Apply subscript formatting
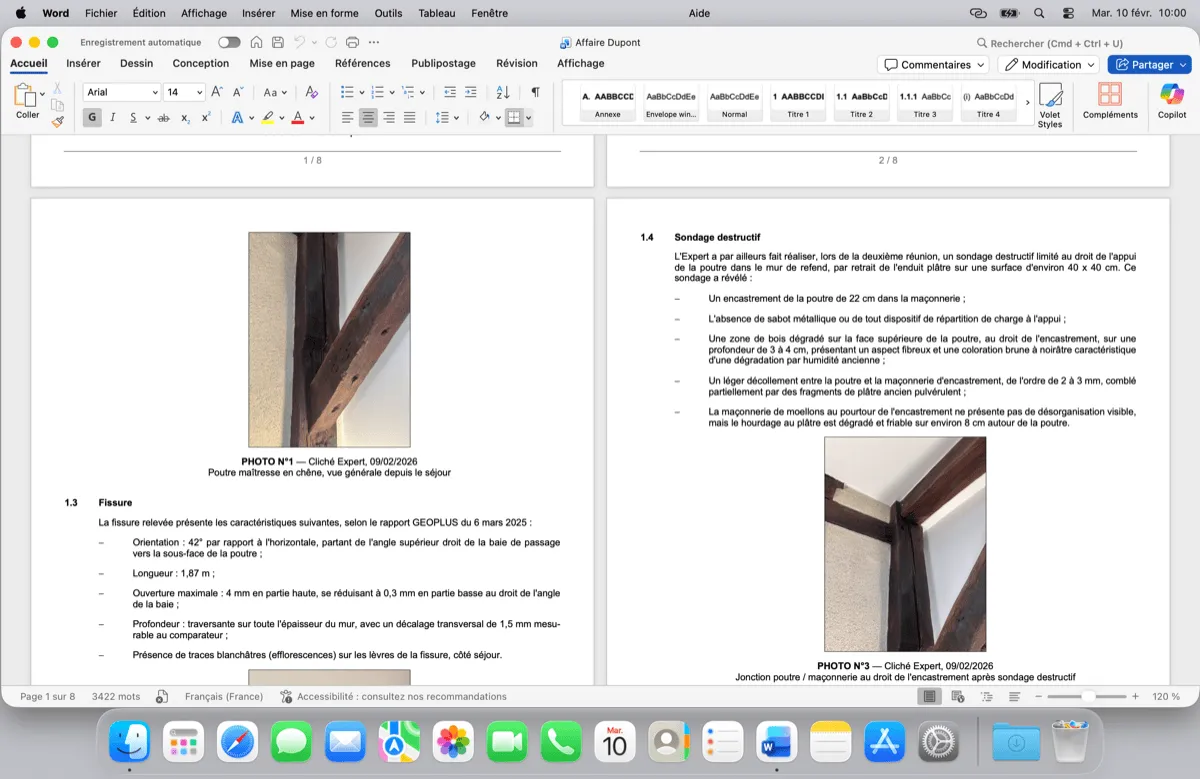Screen dimensions: 1200x779 click(x=186, y=117)
